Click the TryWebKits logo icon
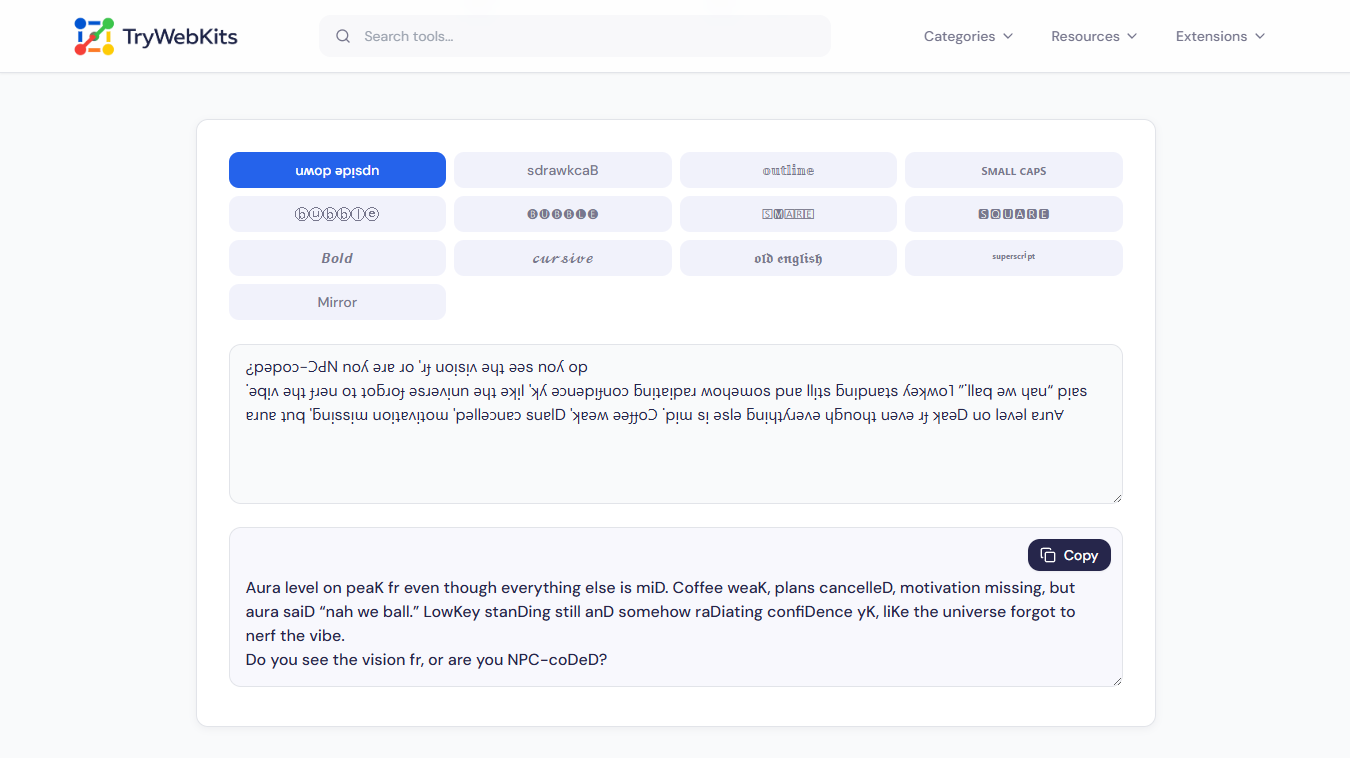 [94, 36]
